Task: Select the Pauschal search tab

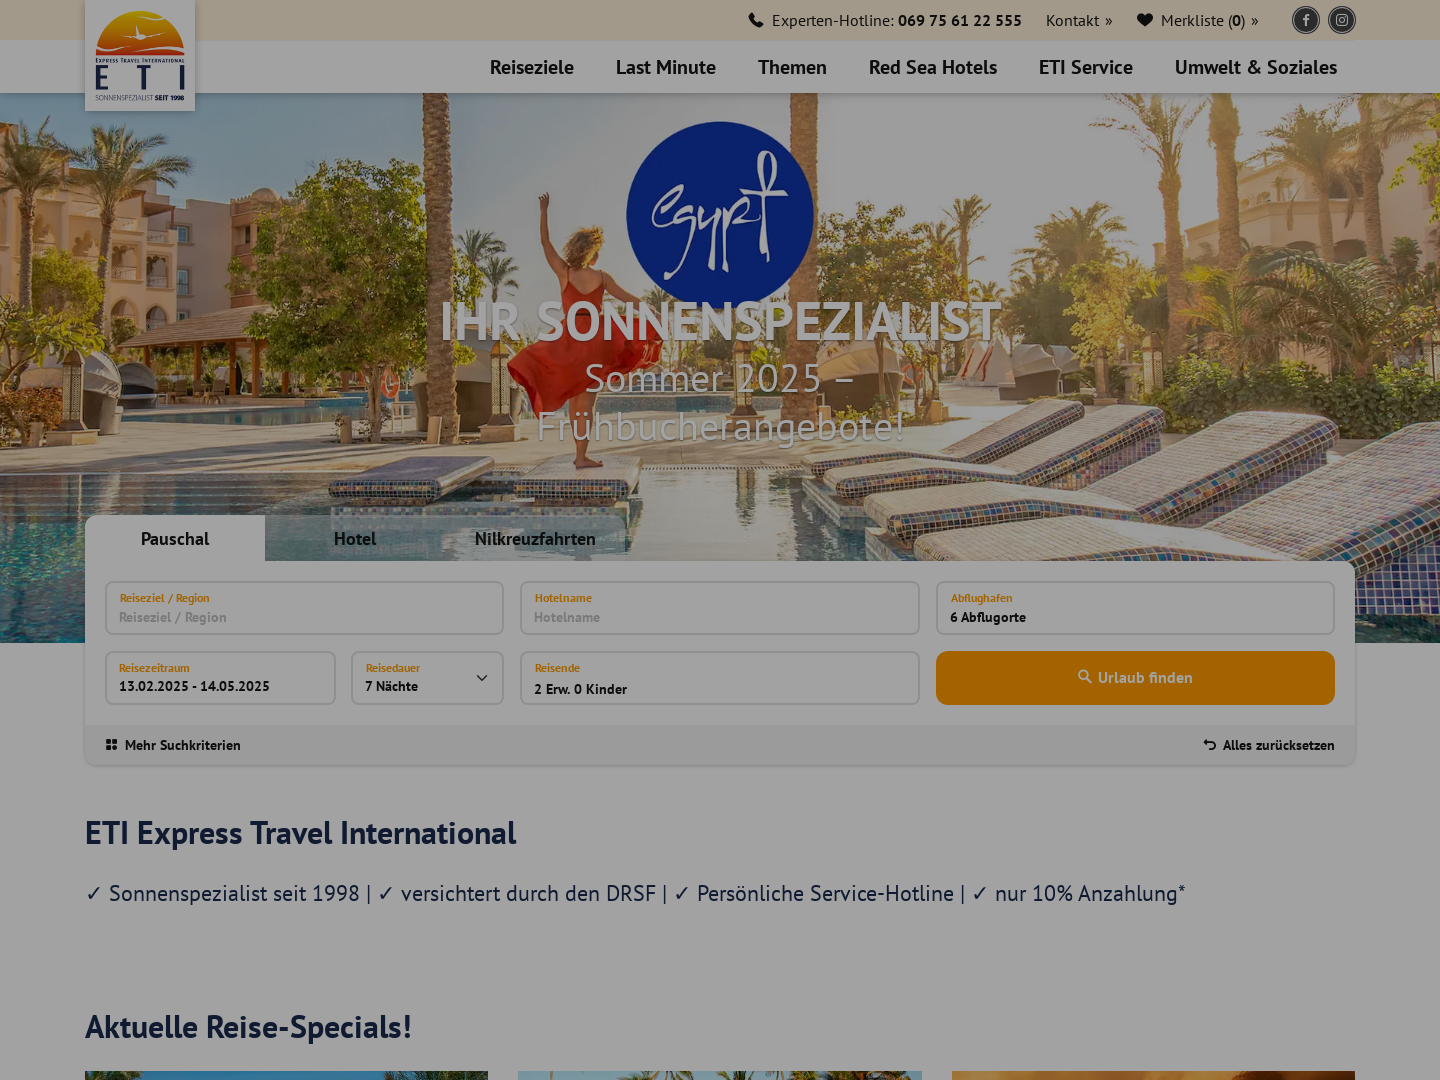Action: (175, 538)
